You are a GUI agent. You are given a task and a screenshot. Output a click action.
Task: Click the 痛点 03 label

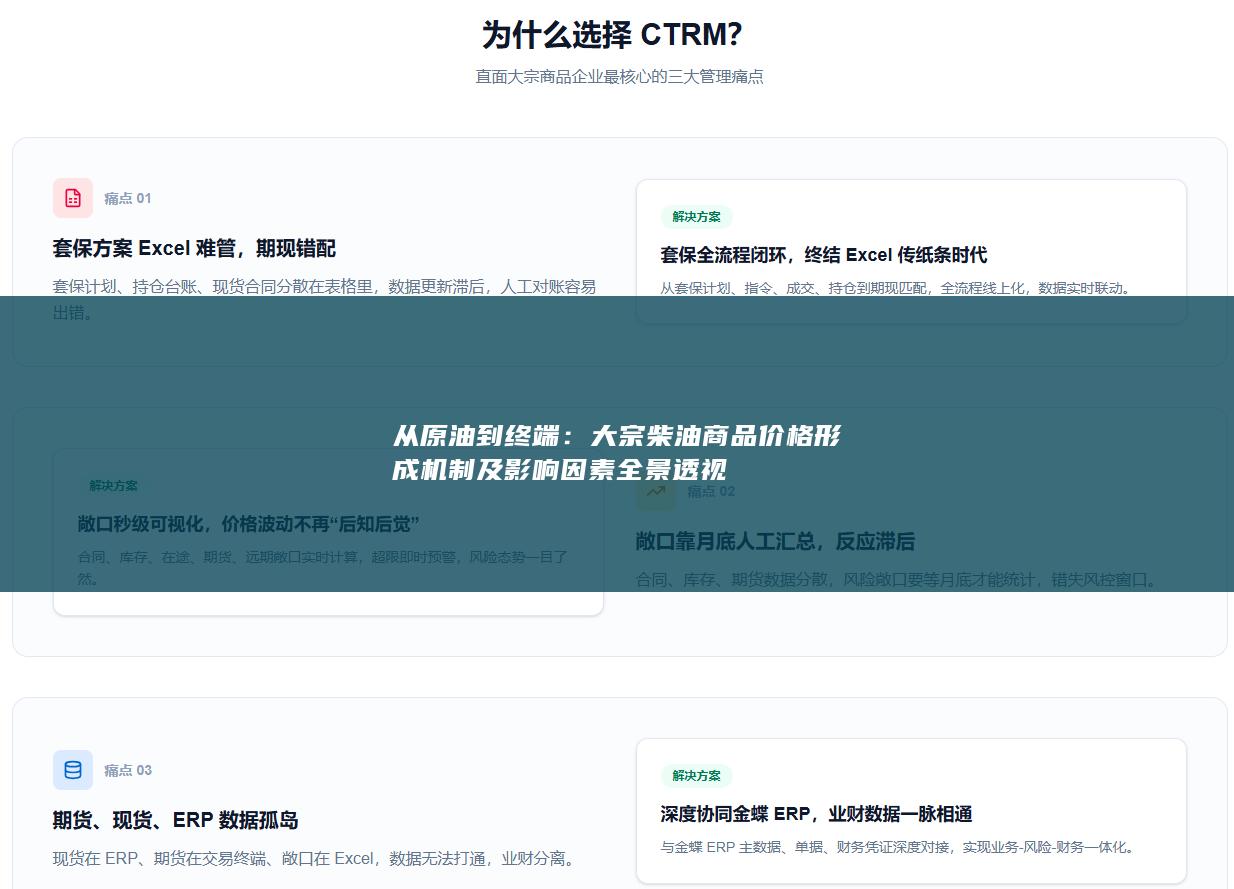pos(128,770)
